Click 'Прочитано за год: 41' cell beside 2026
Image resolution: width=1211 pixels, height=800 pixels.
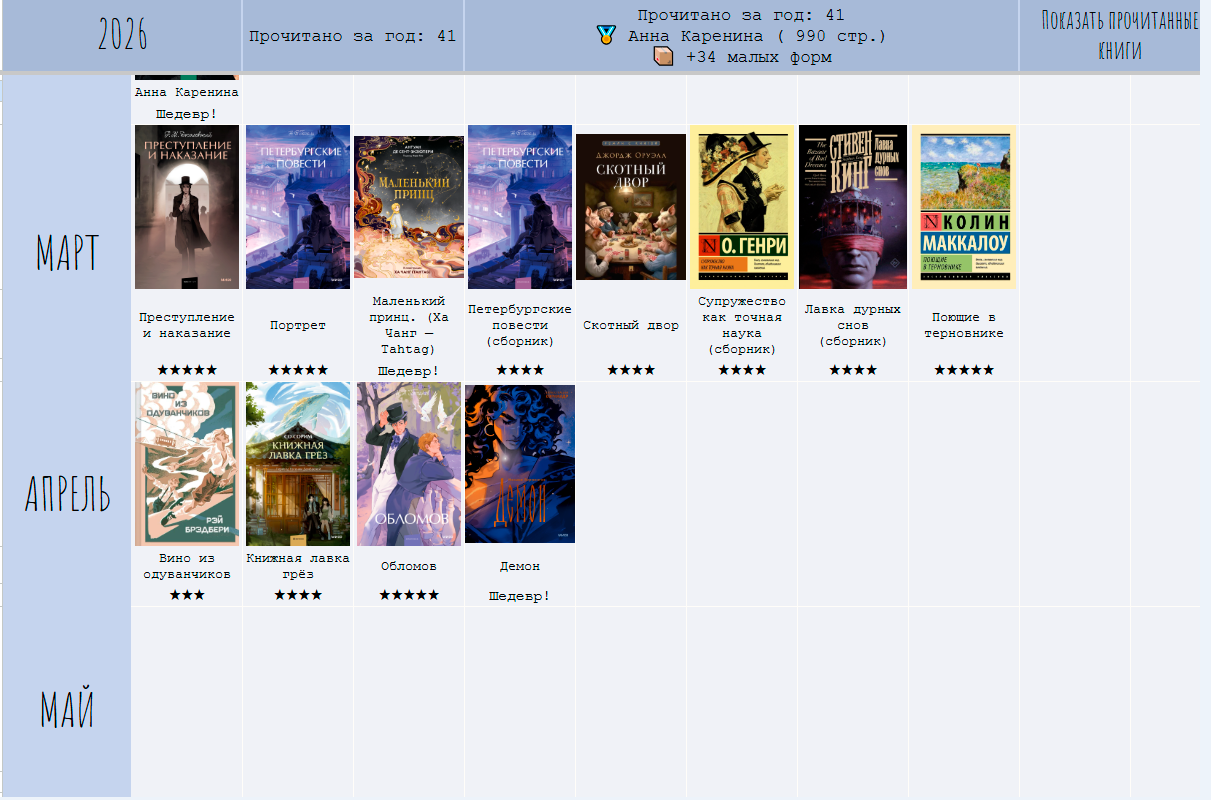[352, 36]
